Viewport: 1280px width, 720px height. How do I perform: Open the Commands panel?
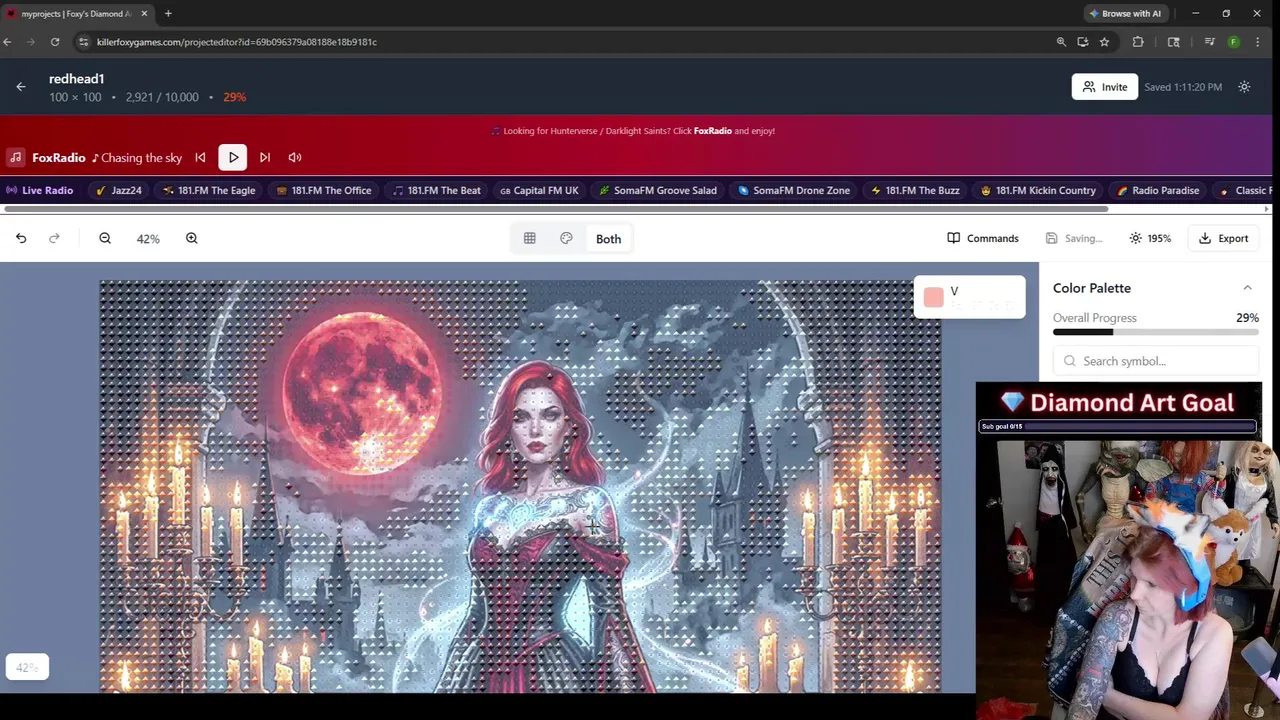983,238
